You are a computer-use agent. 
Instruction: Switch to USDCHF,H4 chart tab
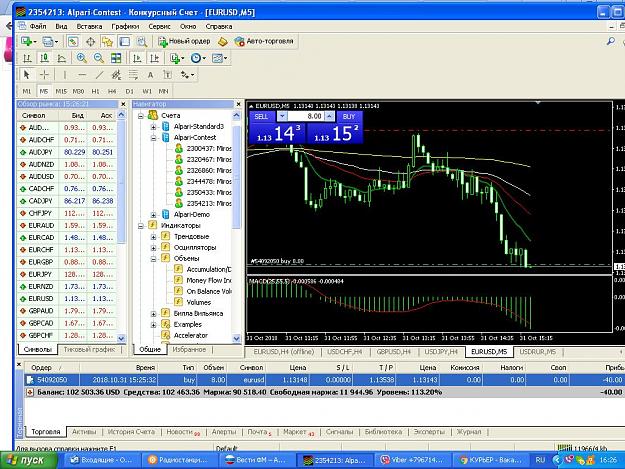(344, 352)
